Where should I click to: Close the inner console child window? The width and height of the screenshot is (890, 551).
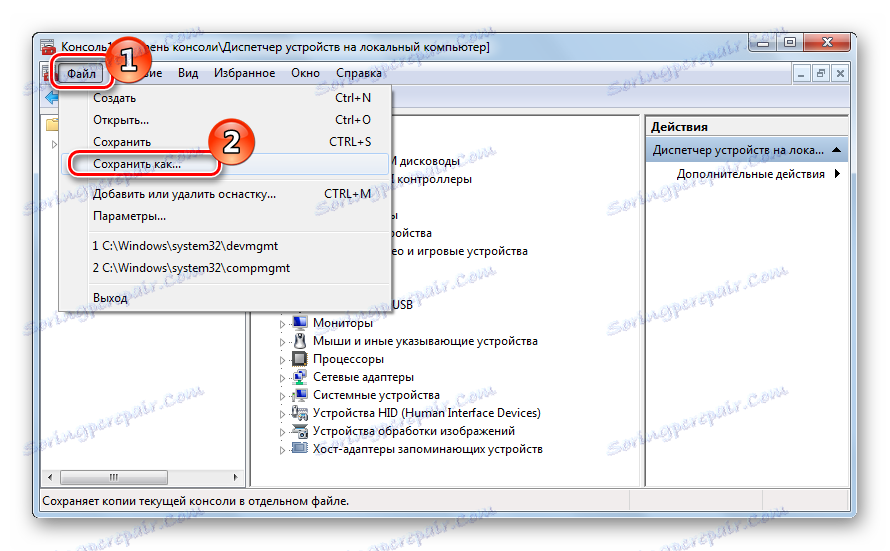point(841,73)
